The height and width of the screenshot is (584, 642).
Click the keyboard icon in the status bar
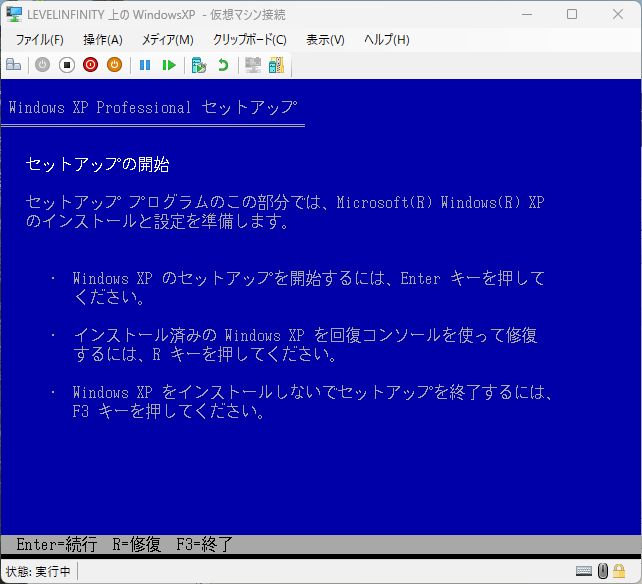tap(583, 571)
